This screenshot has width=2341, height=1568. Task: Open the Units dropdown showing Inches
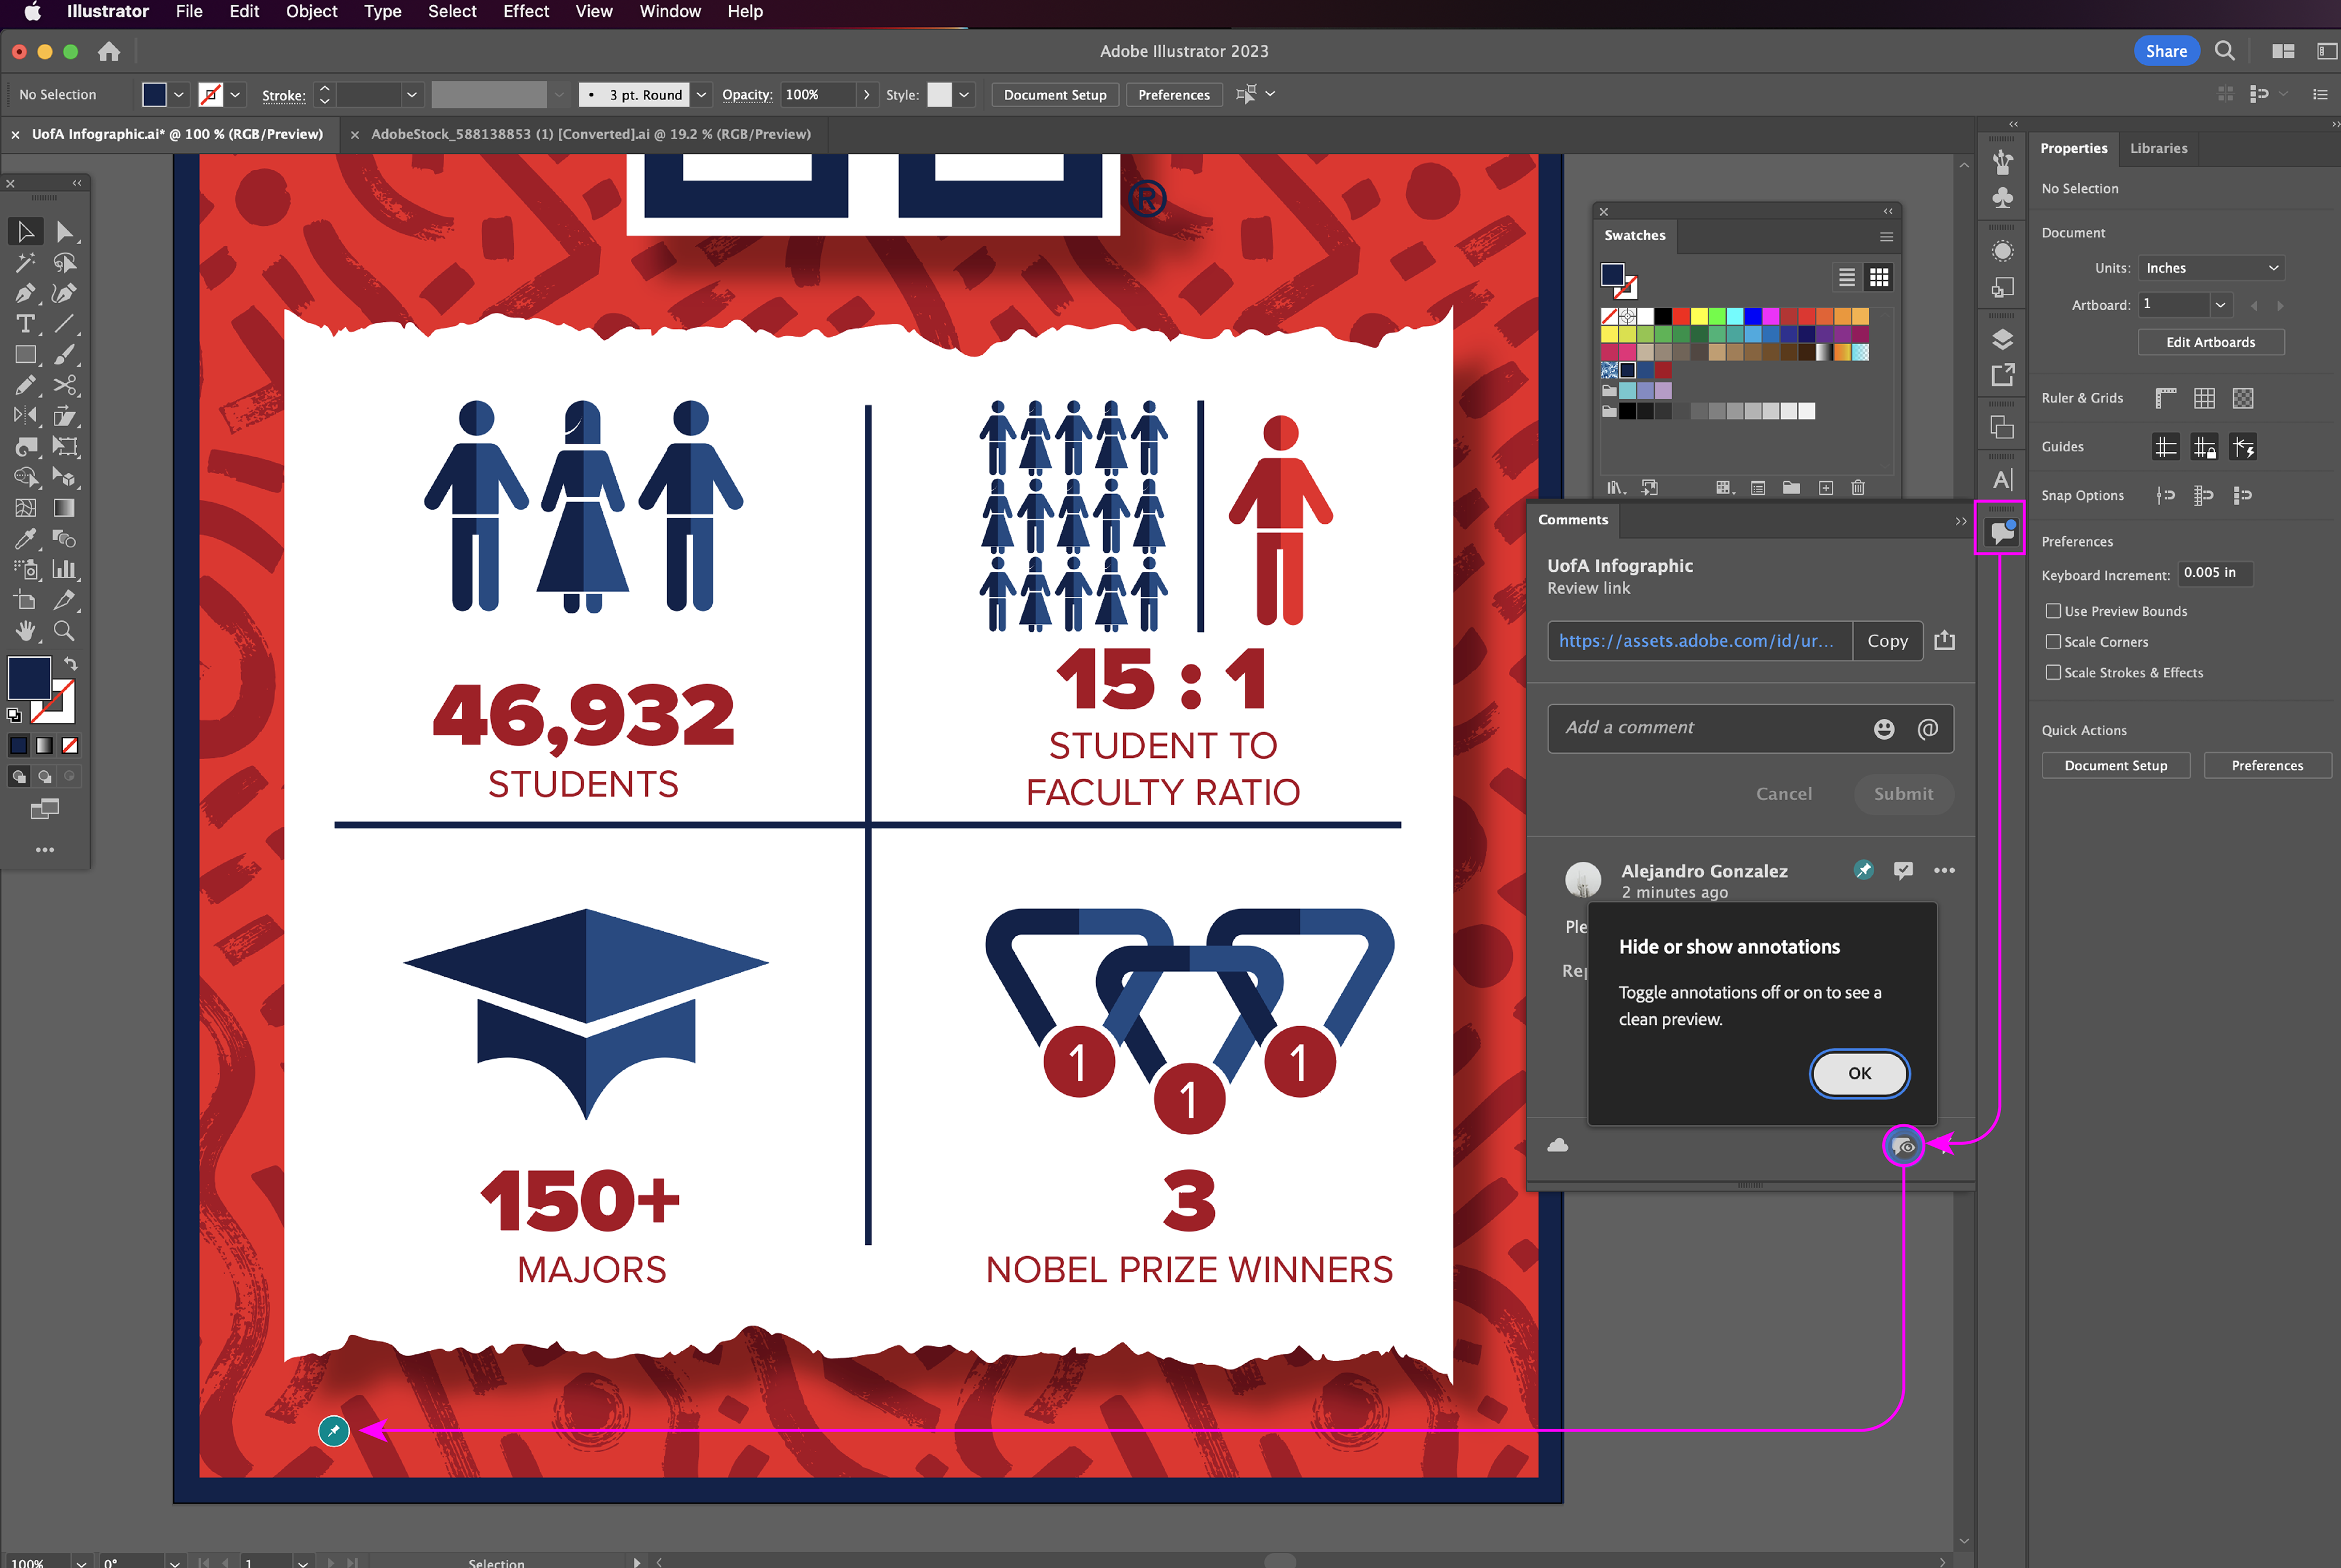[x=2211, y=268]
